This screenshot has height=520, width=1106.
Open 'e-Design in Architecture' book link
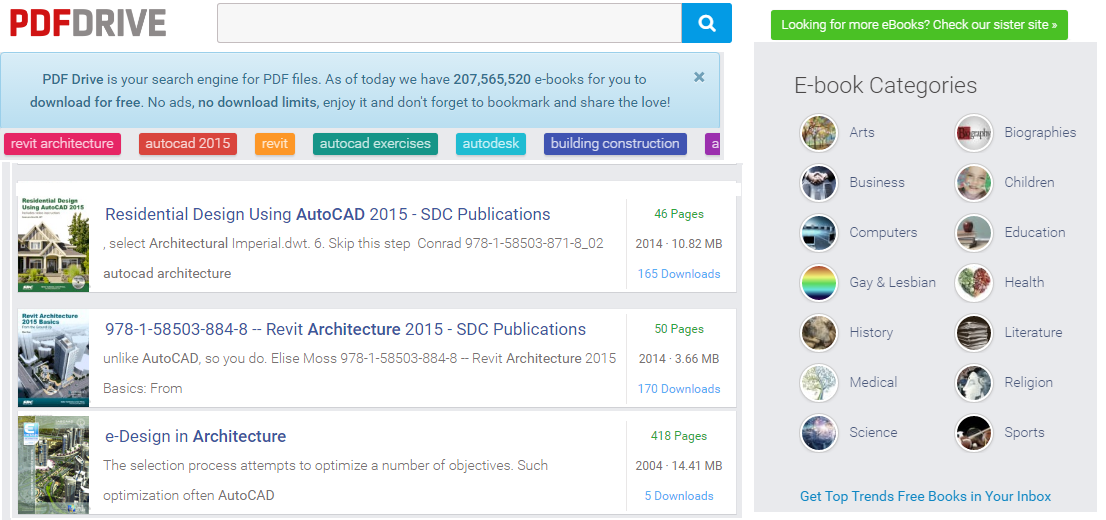tap(195, 436)
